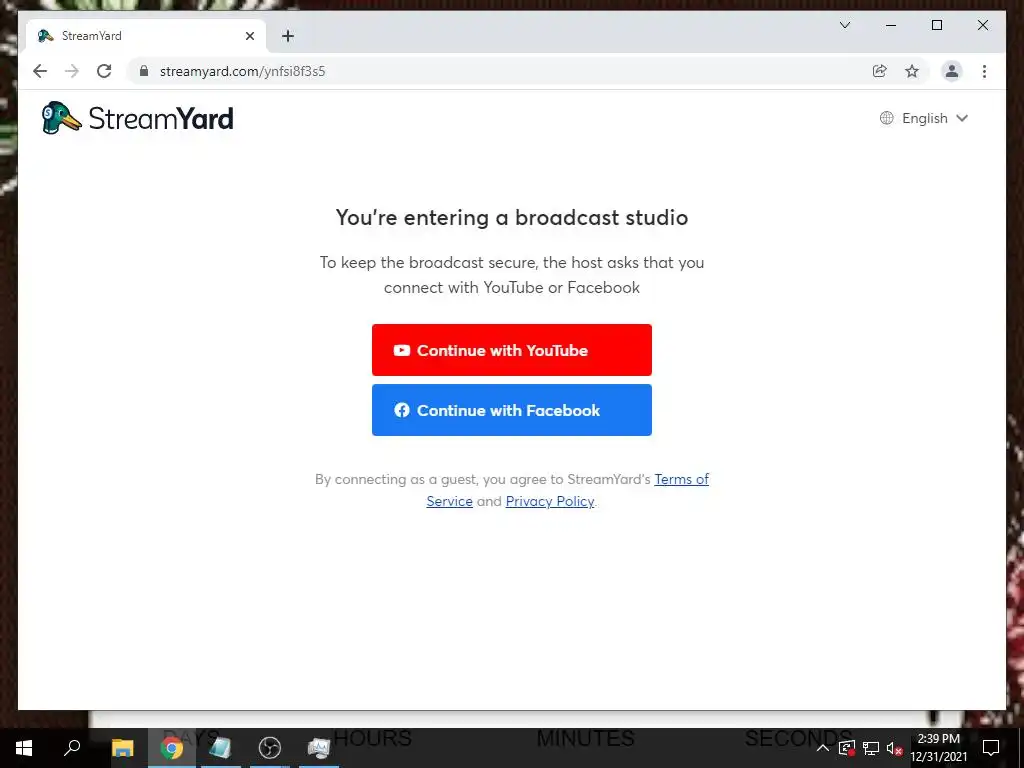Screen dimensions: 1024x768
Task: Open the English language dropdown
Action: click(x=924, y=118)
